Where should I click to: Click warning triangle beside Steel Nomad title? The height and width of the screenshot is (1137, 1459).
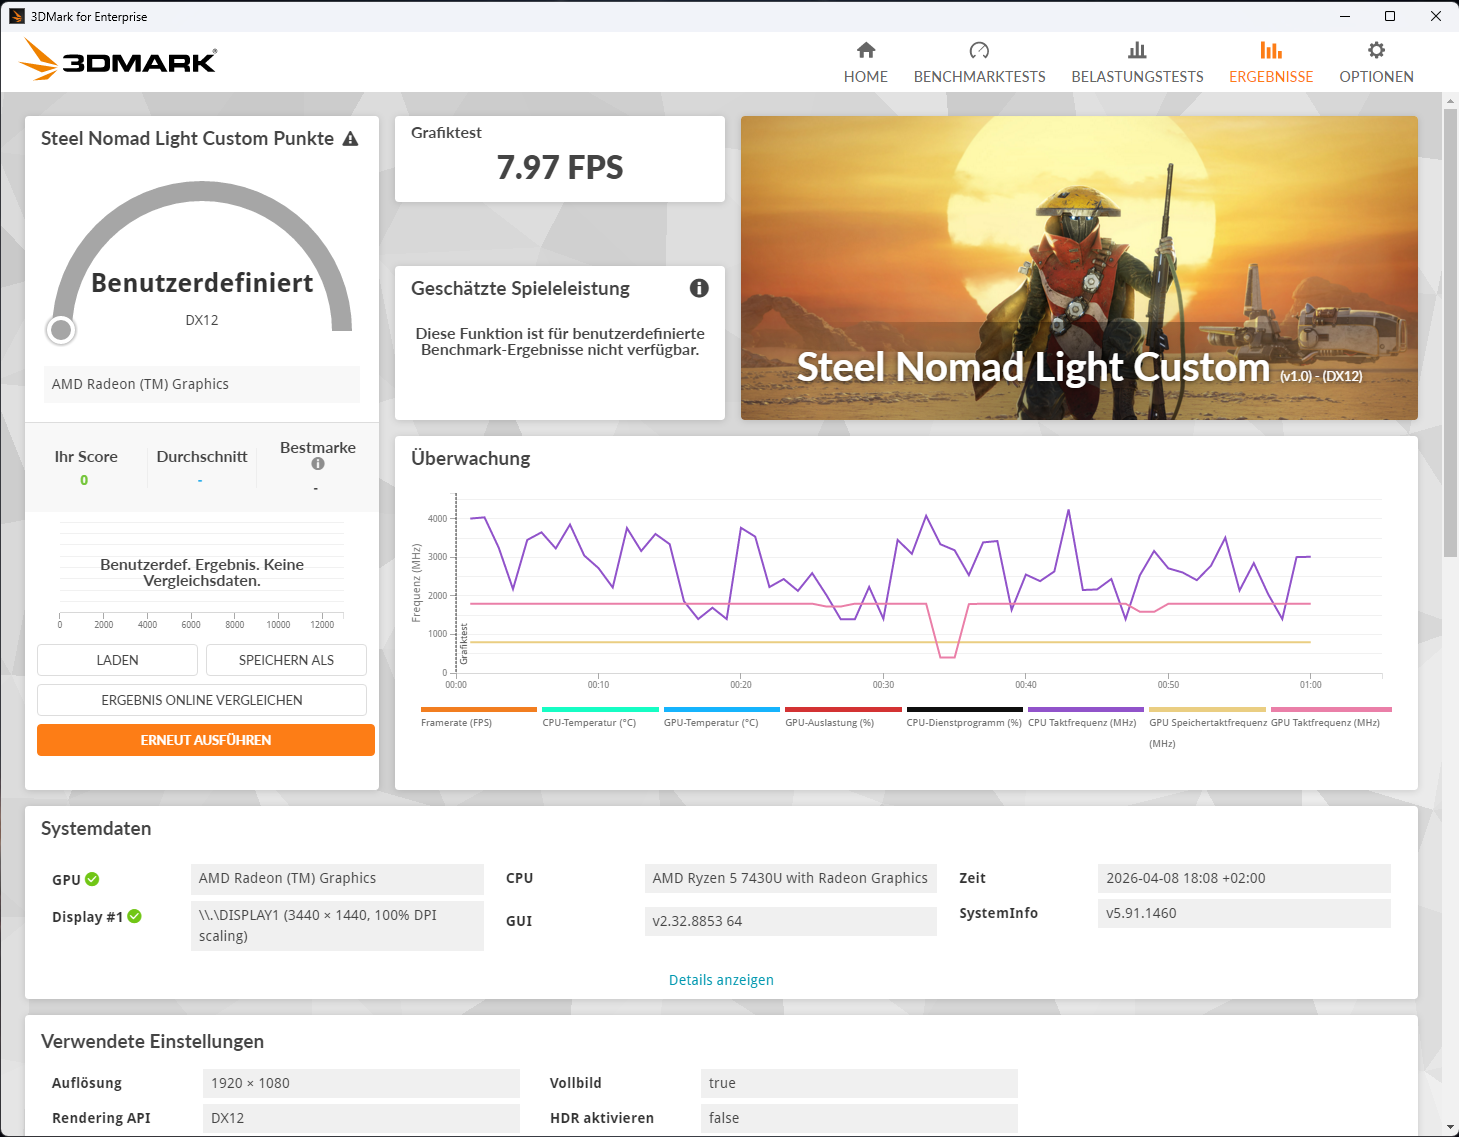coord(350,139)
